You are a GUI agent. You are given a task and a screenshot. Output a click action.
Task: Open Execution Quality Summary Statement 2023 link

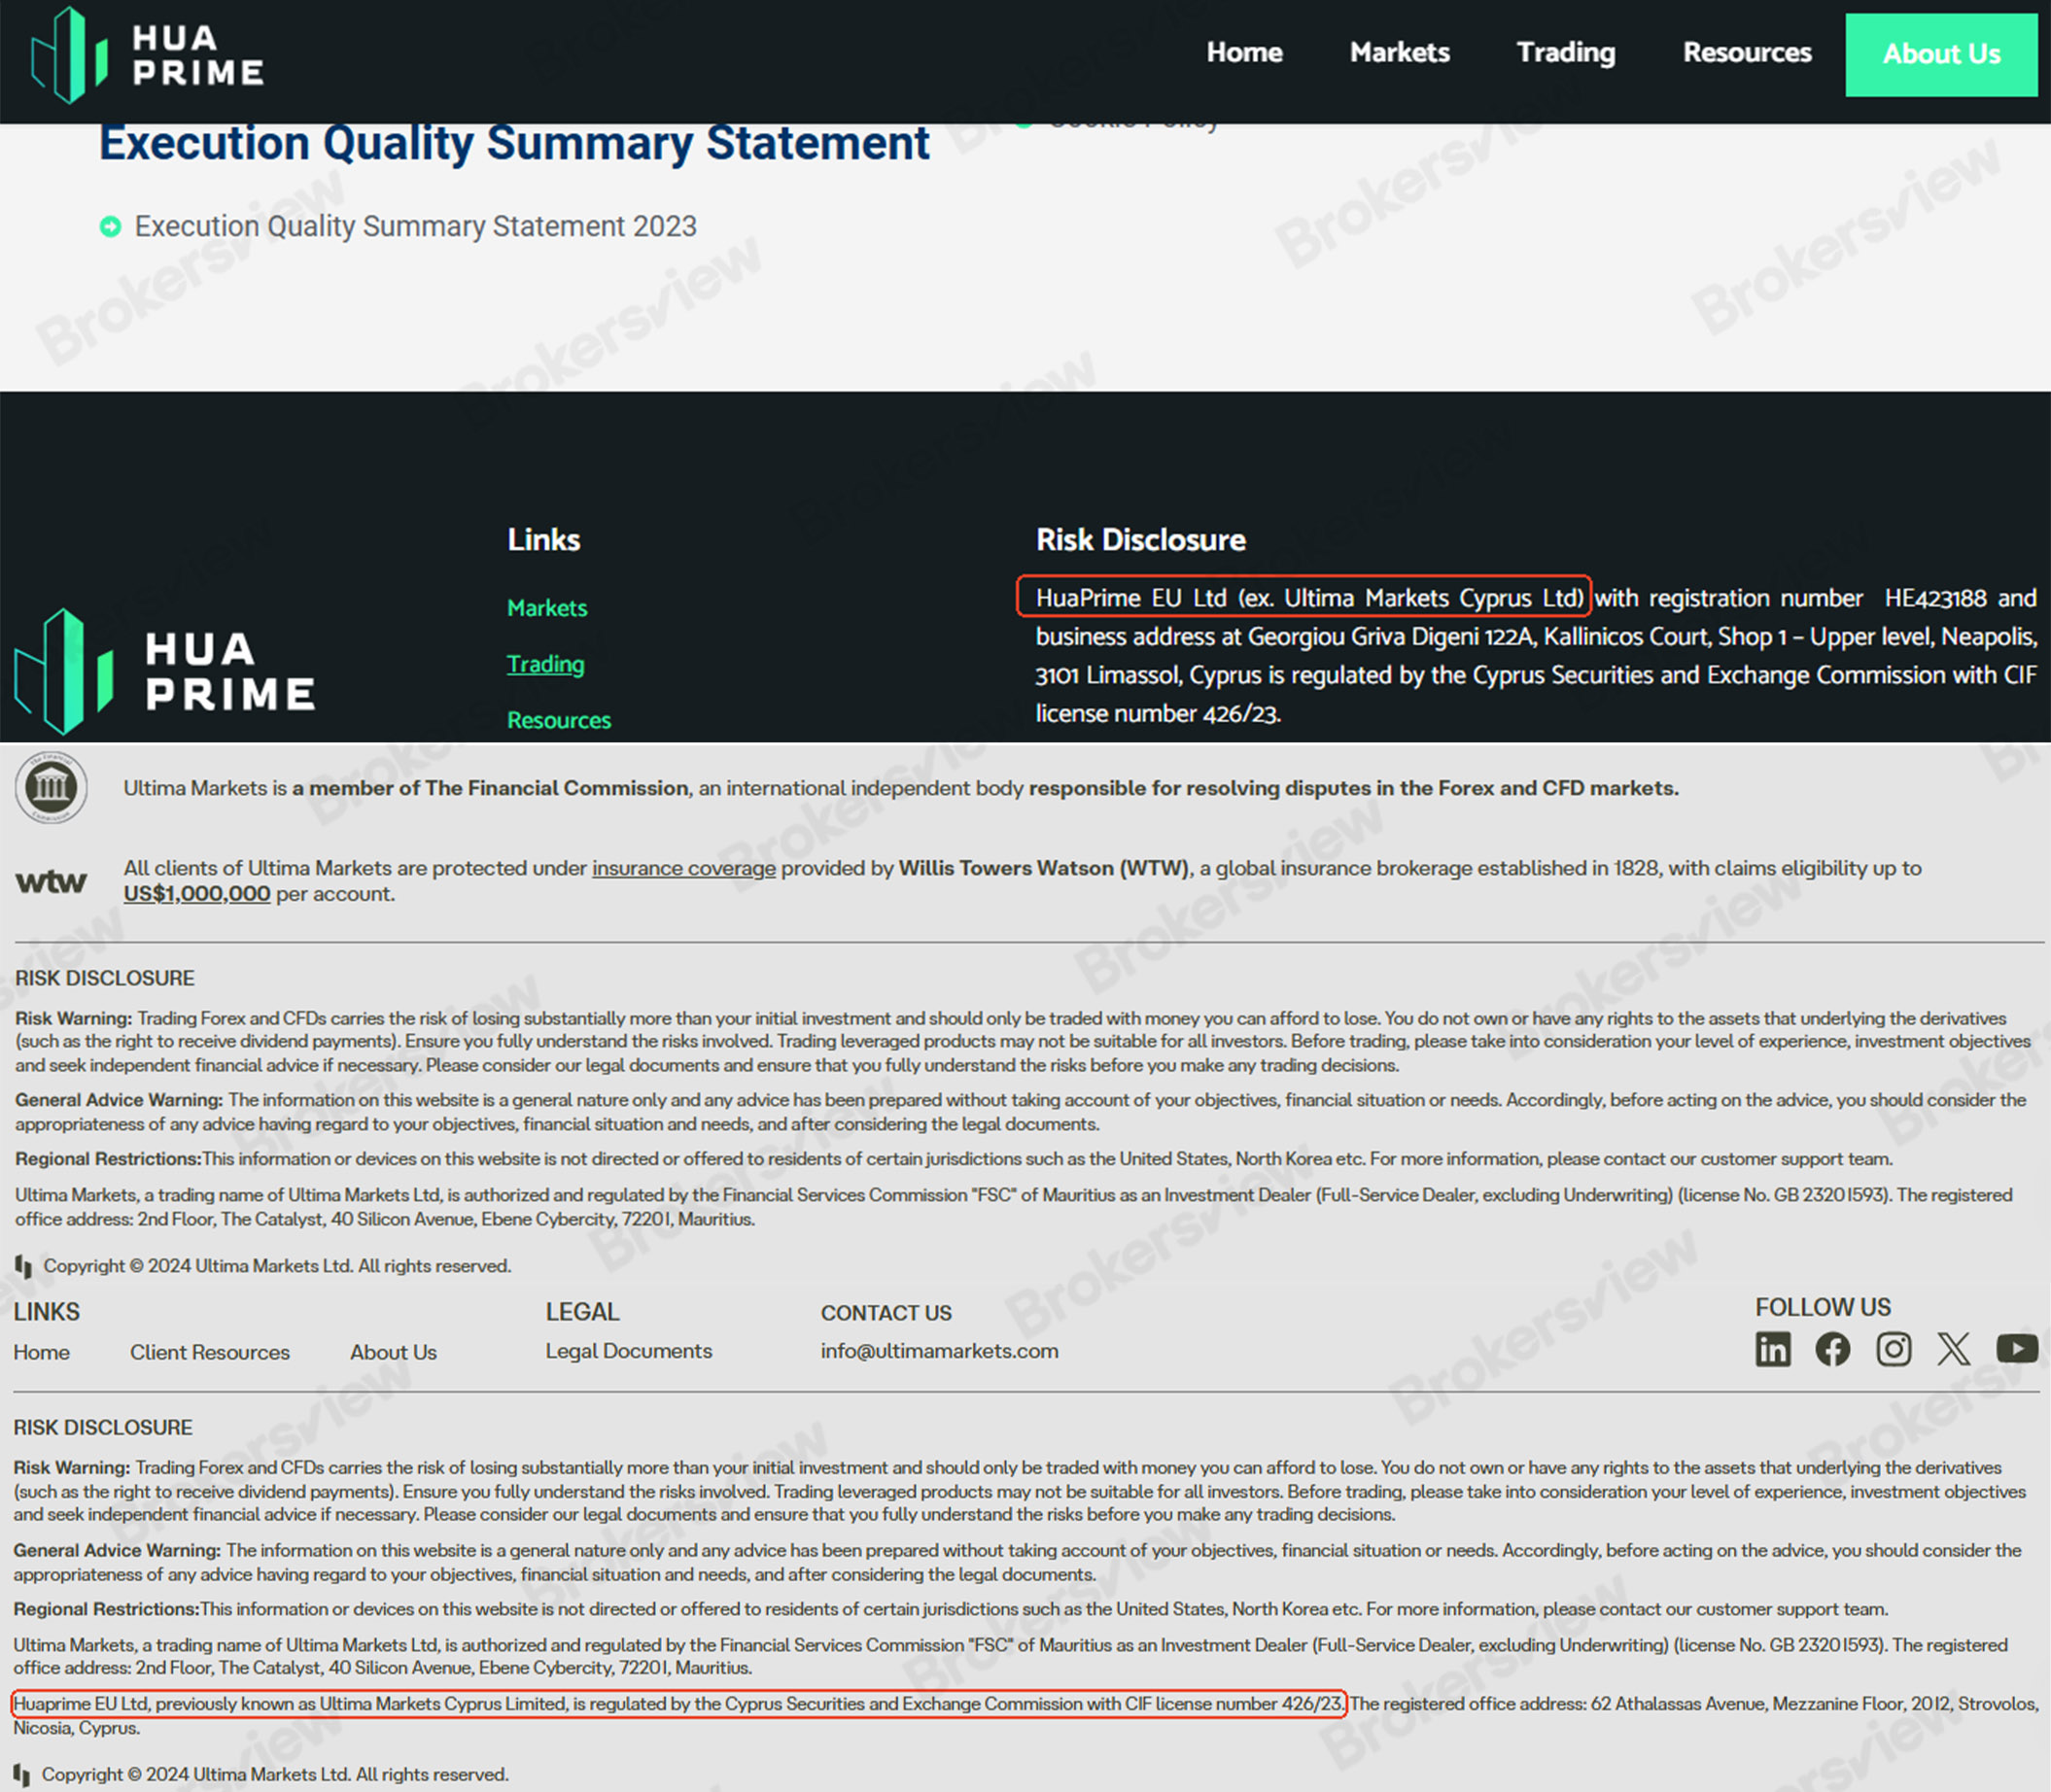(x=415, y=227)
